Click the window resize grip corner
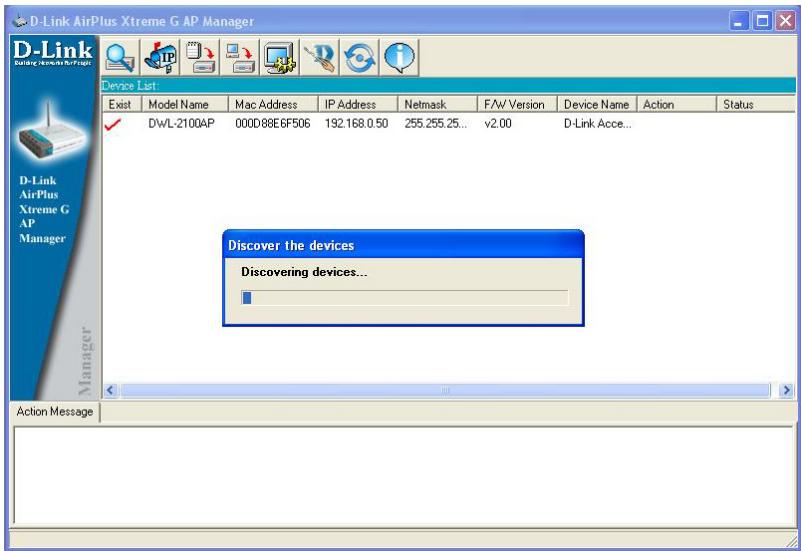The image size is (801, 551). click(x=791, y=541)
